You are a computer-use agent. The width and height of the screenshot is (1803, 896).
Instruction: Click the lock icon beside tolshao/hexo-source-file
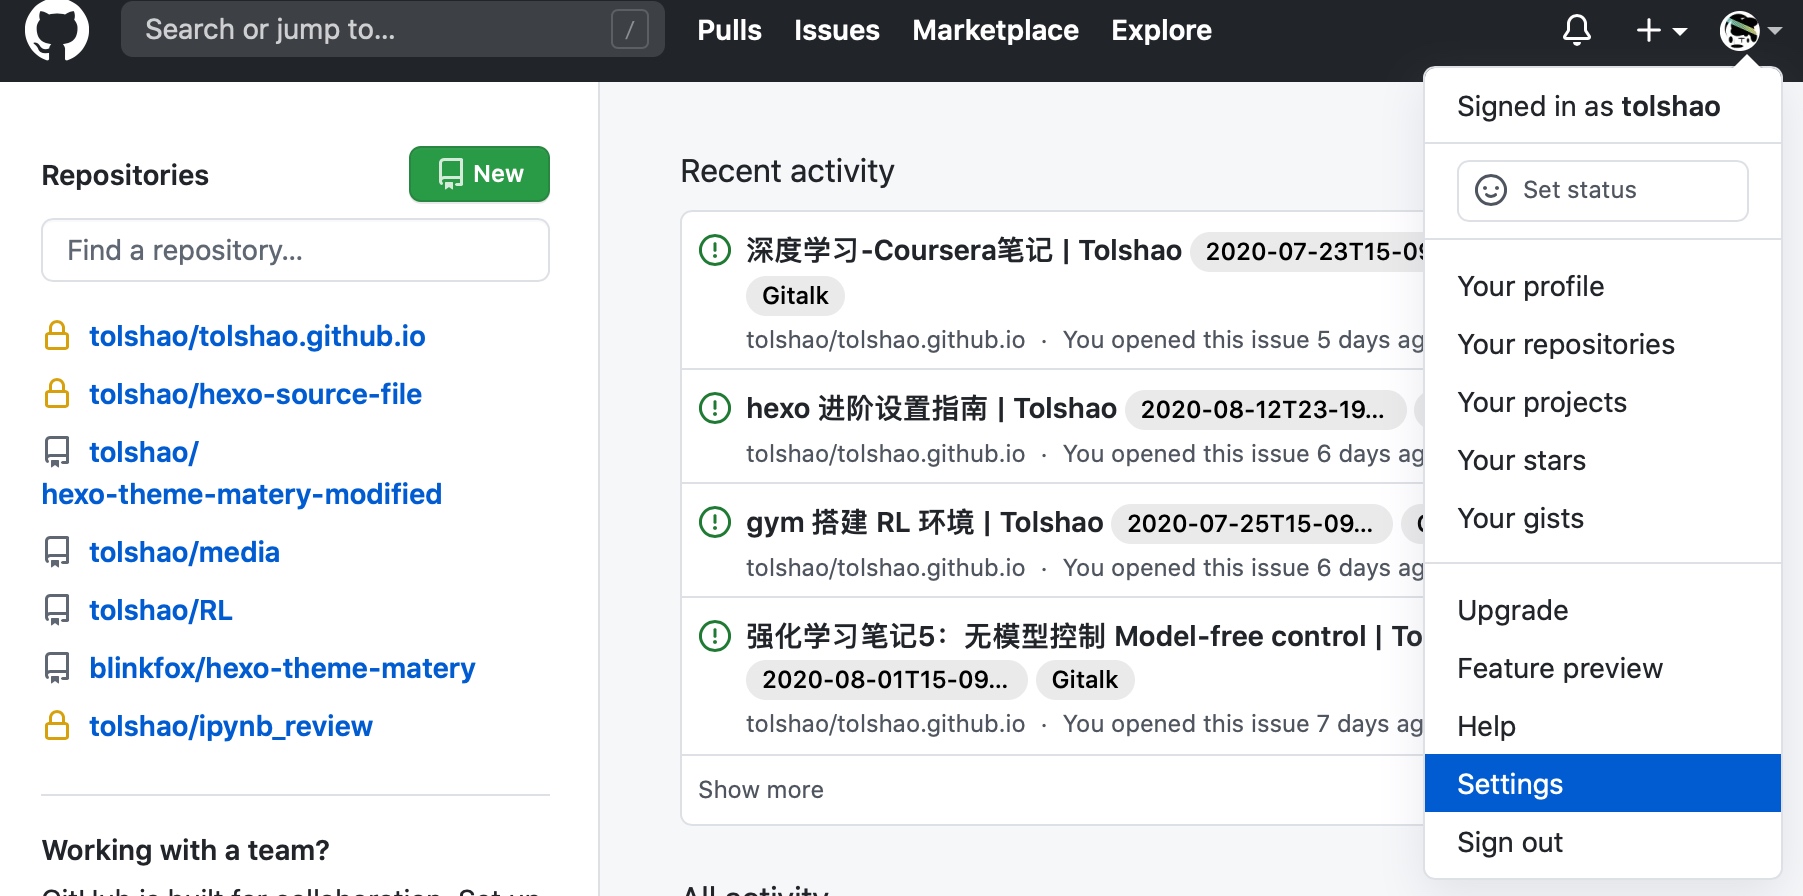pos(57,394)
